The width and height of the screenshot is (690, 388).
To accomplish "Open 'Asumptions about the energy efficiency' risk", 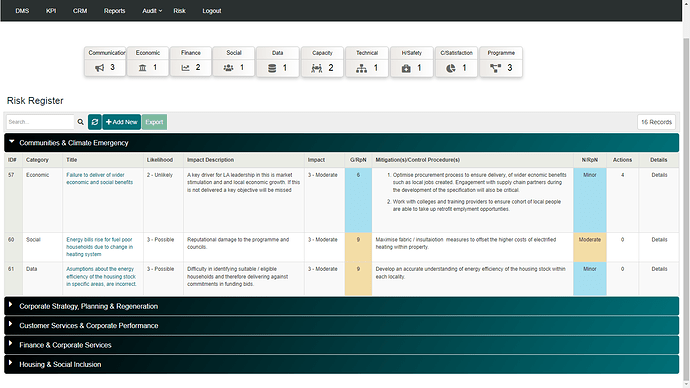I will tap(101, 276).
